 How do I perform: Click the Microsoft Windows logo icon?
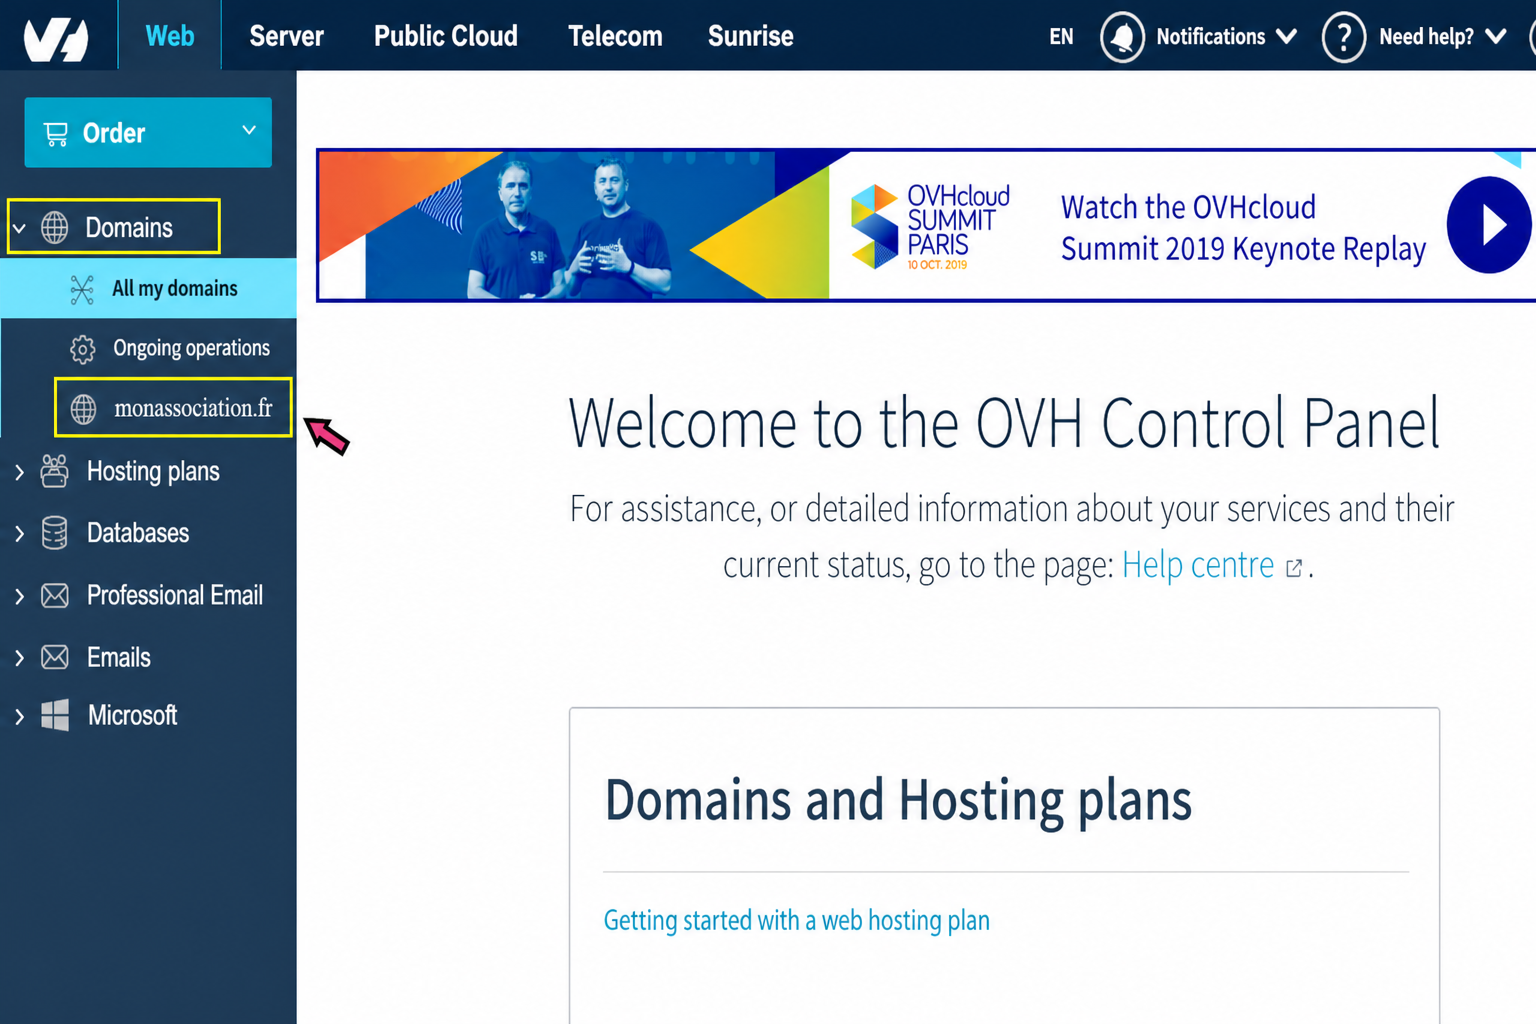click(x=55, y=715)
